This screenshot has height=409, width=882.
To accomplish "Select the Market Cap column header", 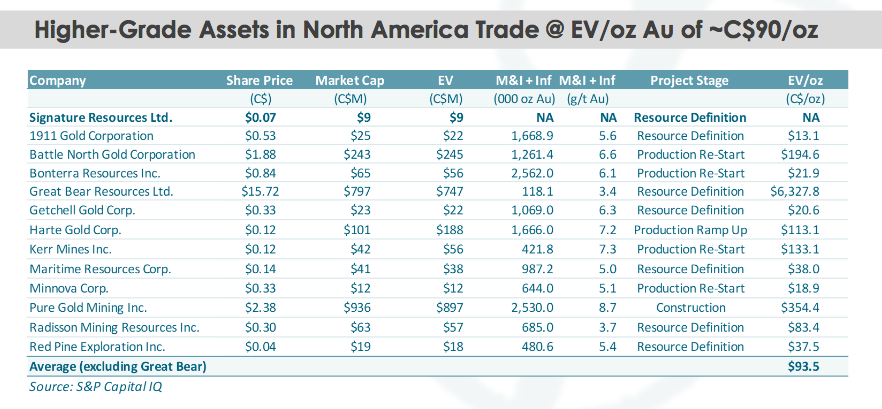I will point(349,80).
